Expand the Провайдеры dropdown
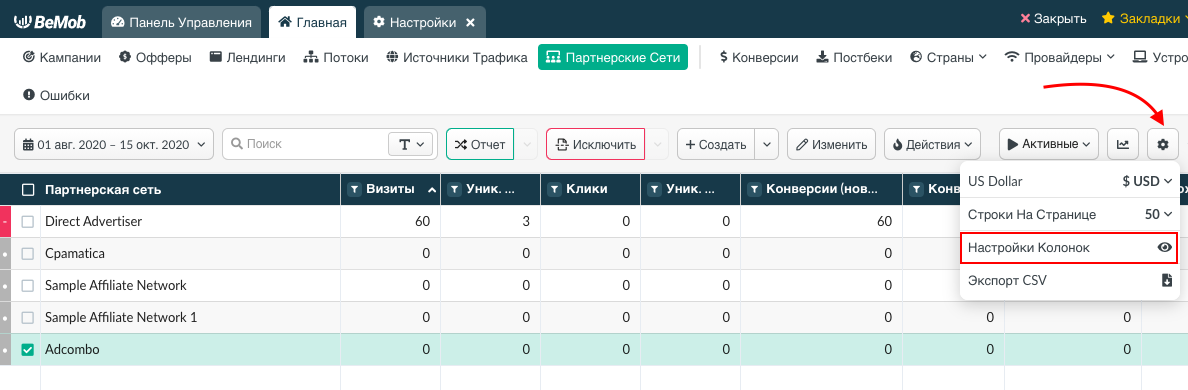 click(x=1059, y=57)
